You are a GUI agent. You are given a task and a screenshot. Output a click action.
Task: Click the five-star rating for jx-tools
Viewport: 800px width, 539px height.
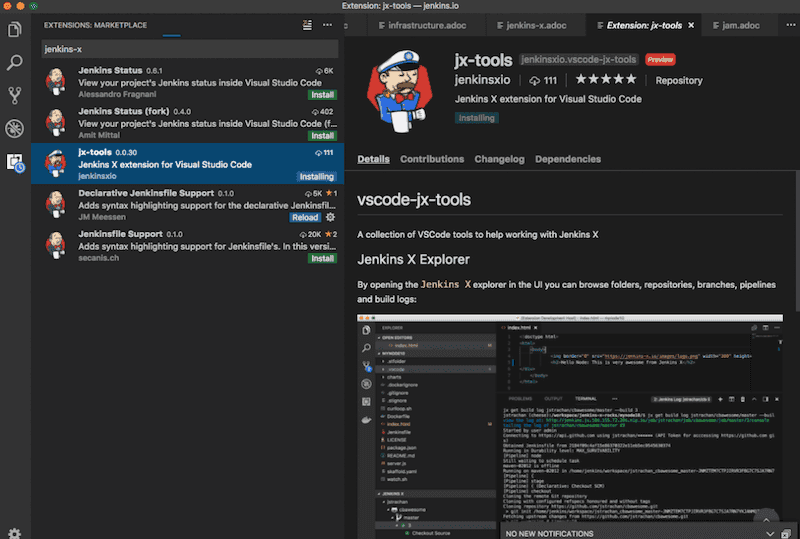coord(604,80)
